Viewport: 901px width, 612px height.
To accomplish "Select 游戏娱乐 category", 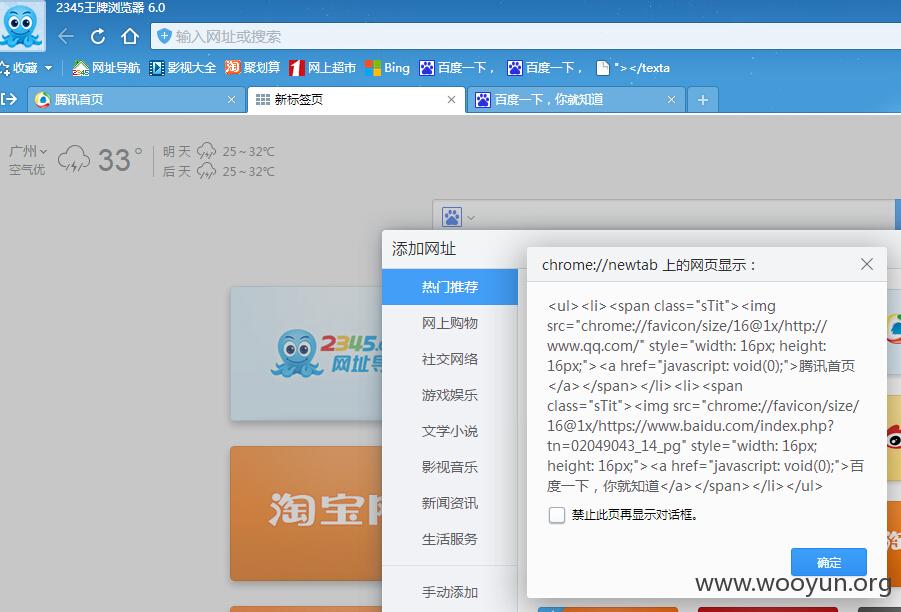I will [449, 395].
